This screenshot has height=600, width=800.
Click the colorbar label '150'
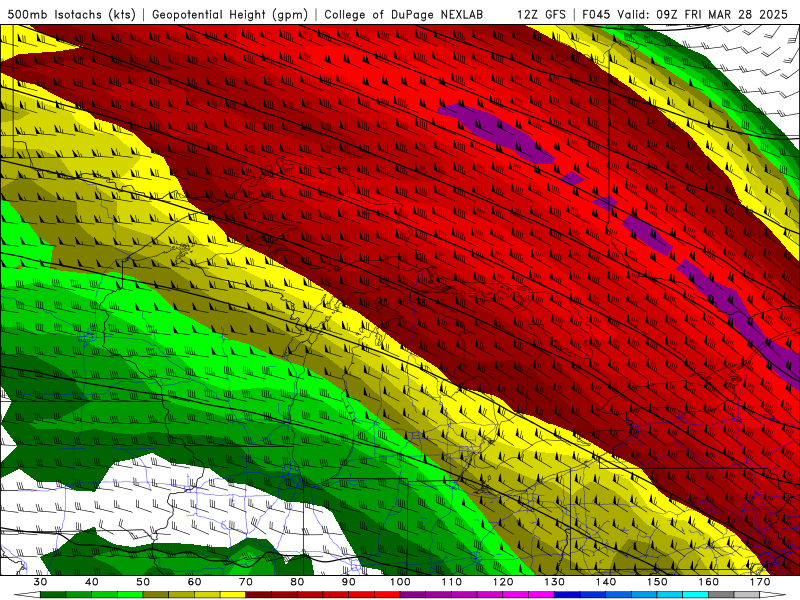coord(657,582)
